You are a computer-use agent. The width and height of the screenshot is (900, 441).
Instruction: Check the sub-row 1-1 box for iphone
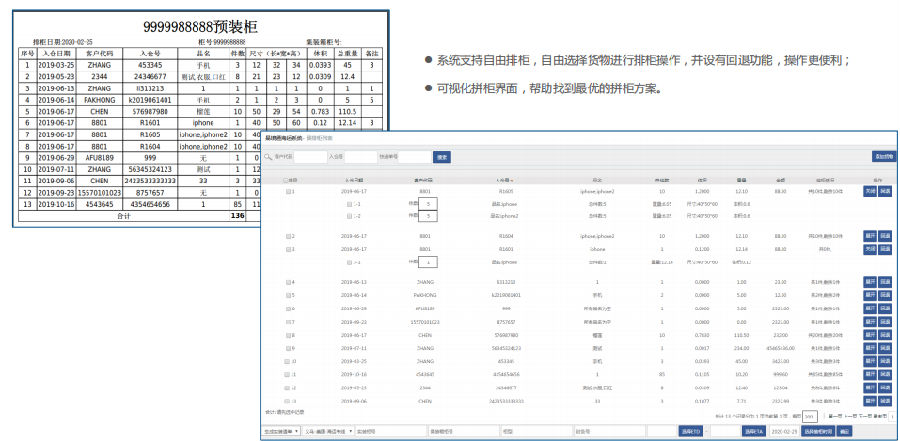tap(350, 204)
